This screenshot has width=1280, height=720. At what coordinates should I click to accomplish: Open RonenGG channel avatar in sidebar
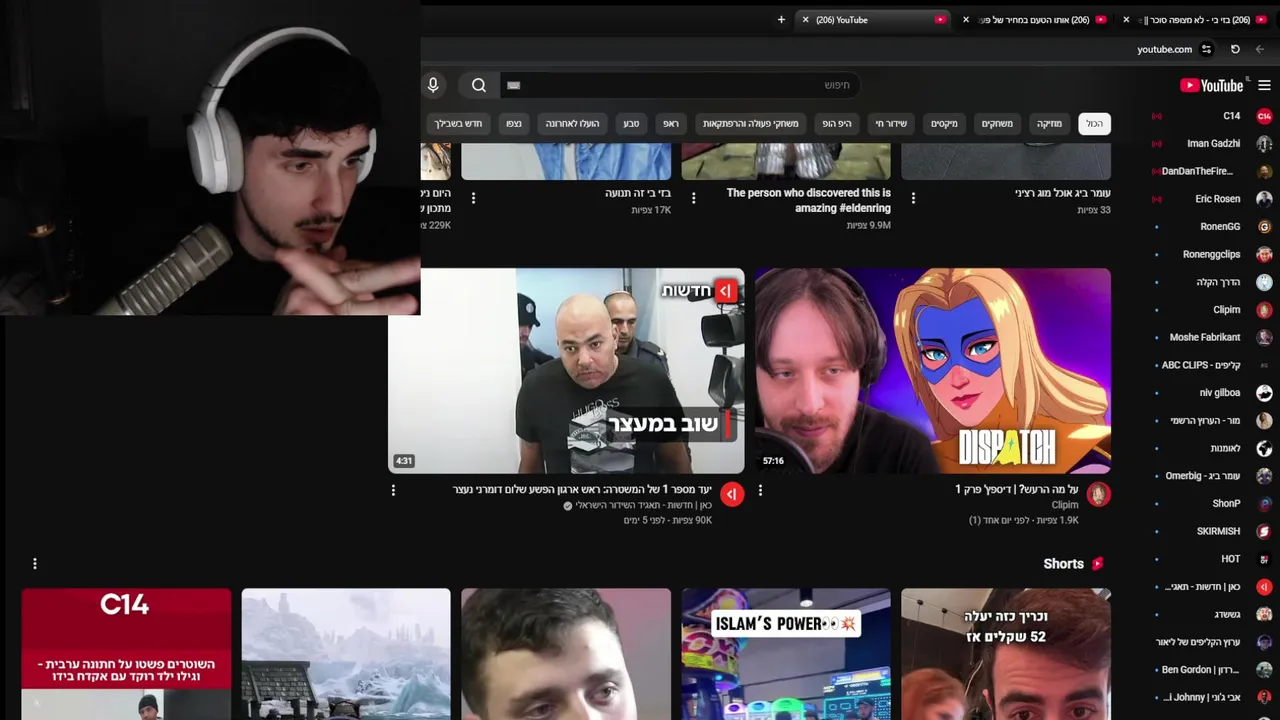coord(1264,227)
